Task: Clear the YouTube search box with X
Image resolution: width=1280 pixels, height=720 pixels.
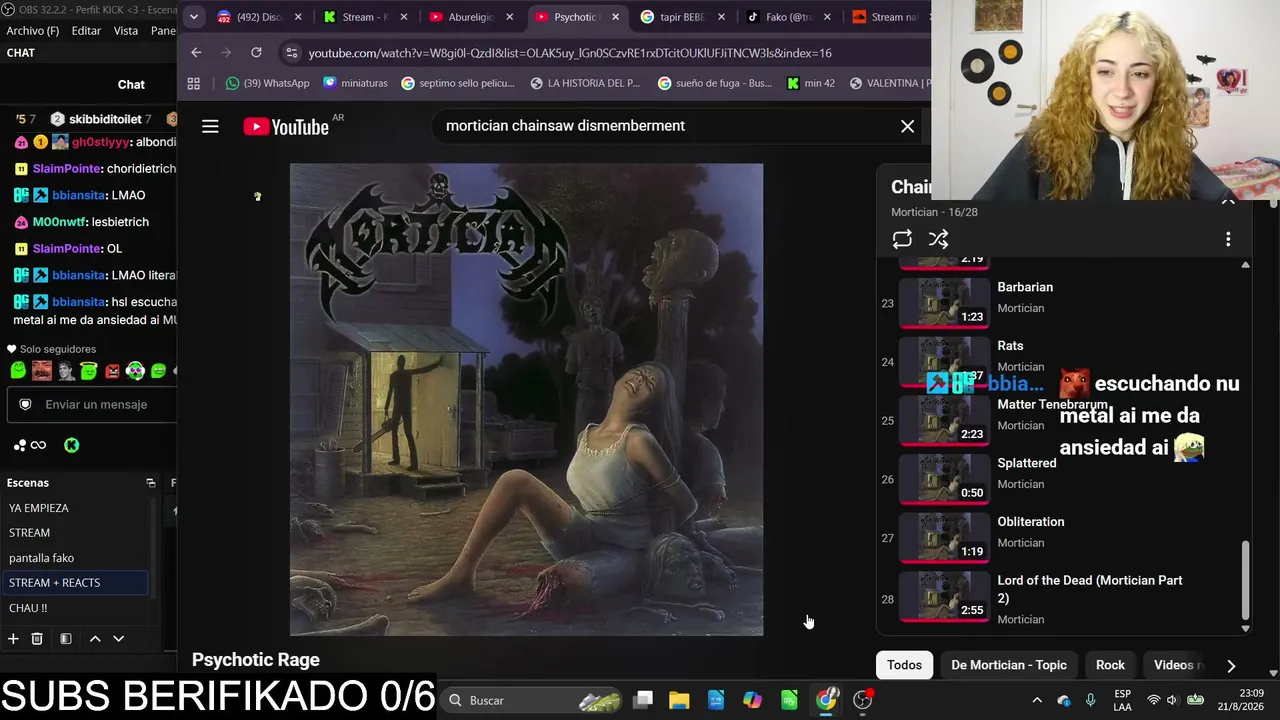Action: point(907,126)
